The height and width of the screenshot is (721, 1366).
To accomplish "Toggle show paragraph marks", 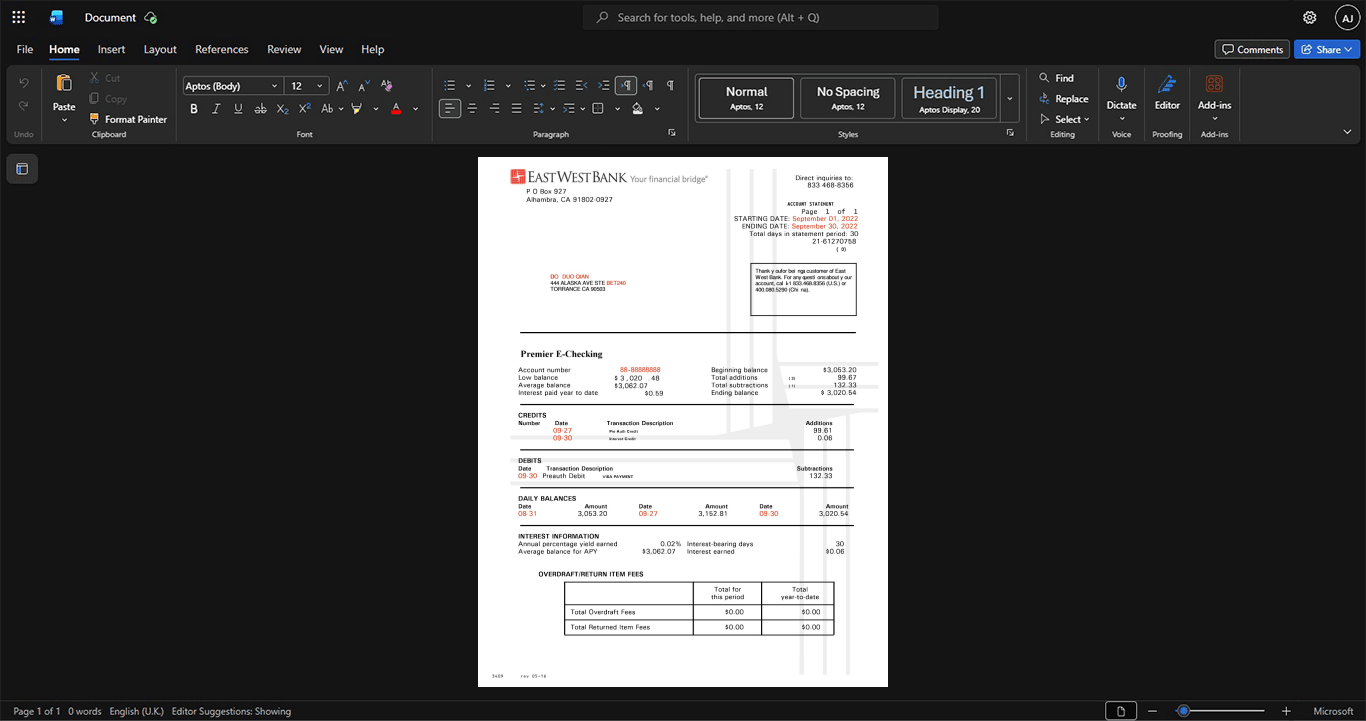I will point(670,86).
